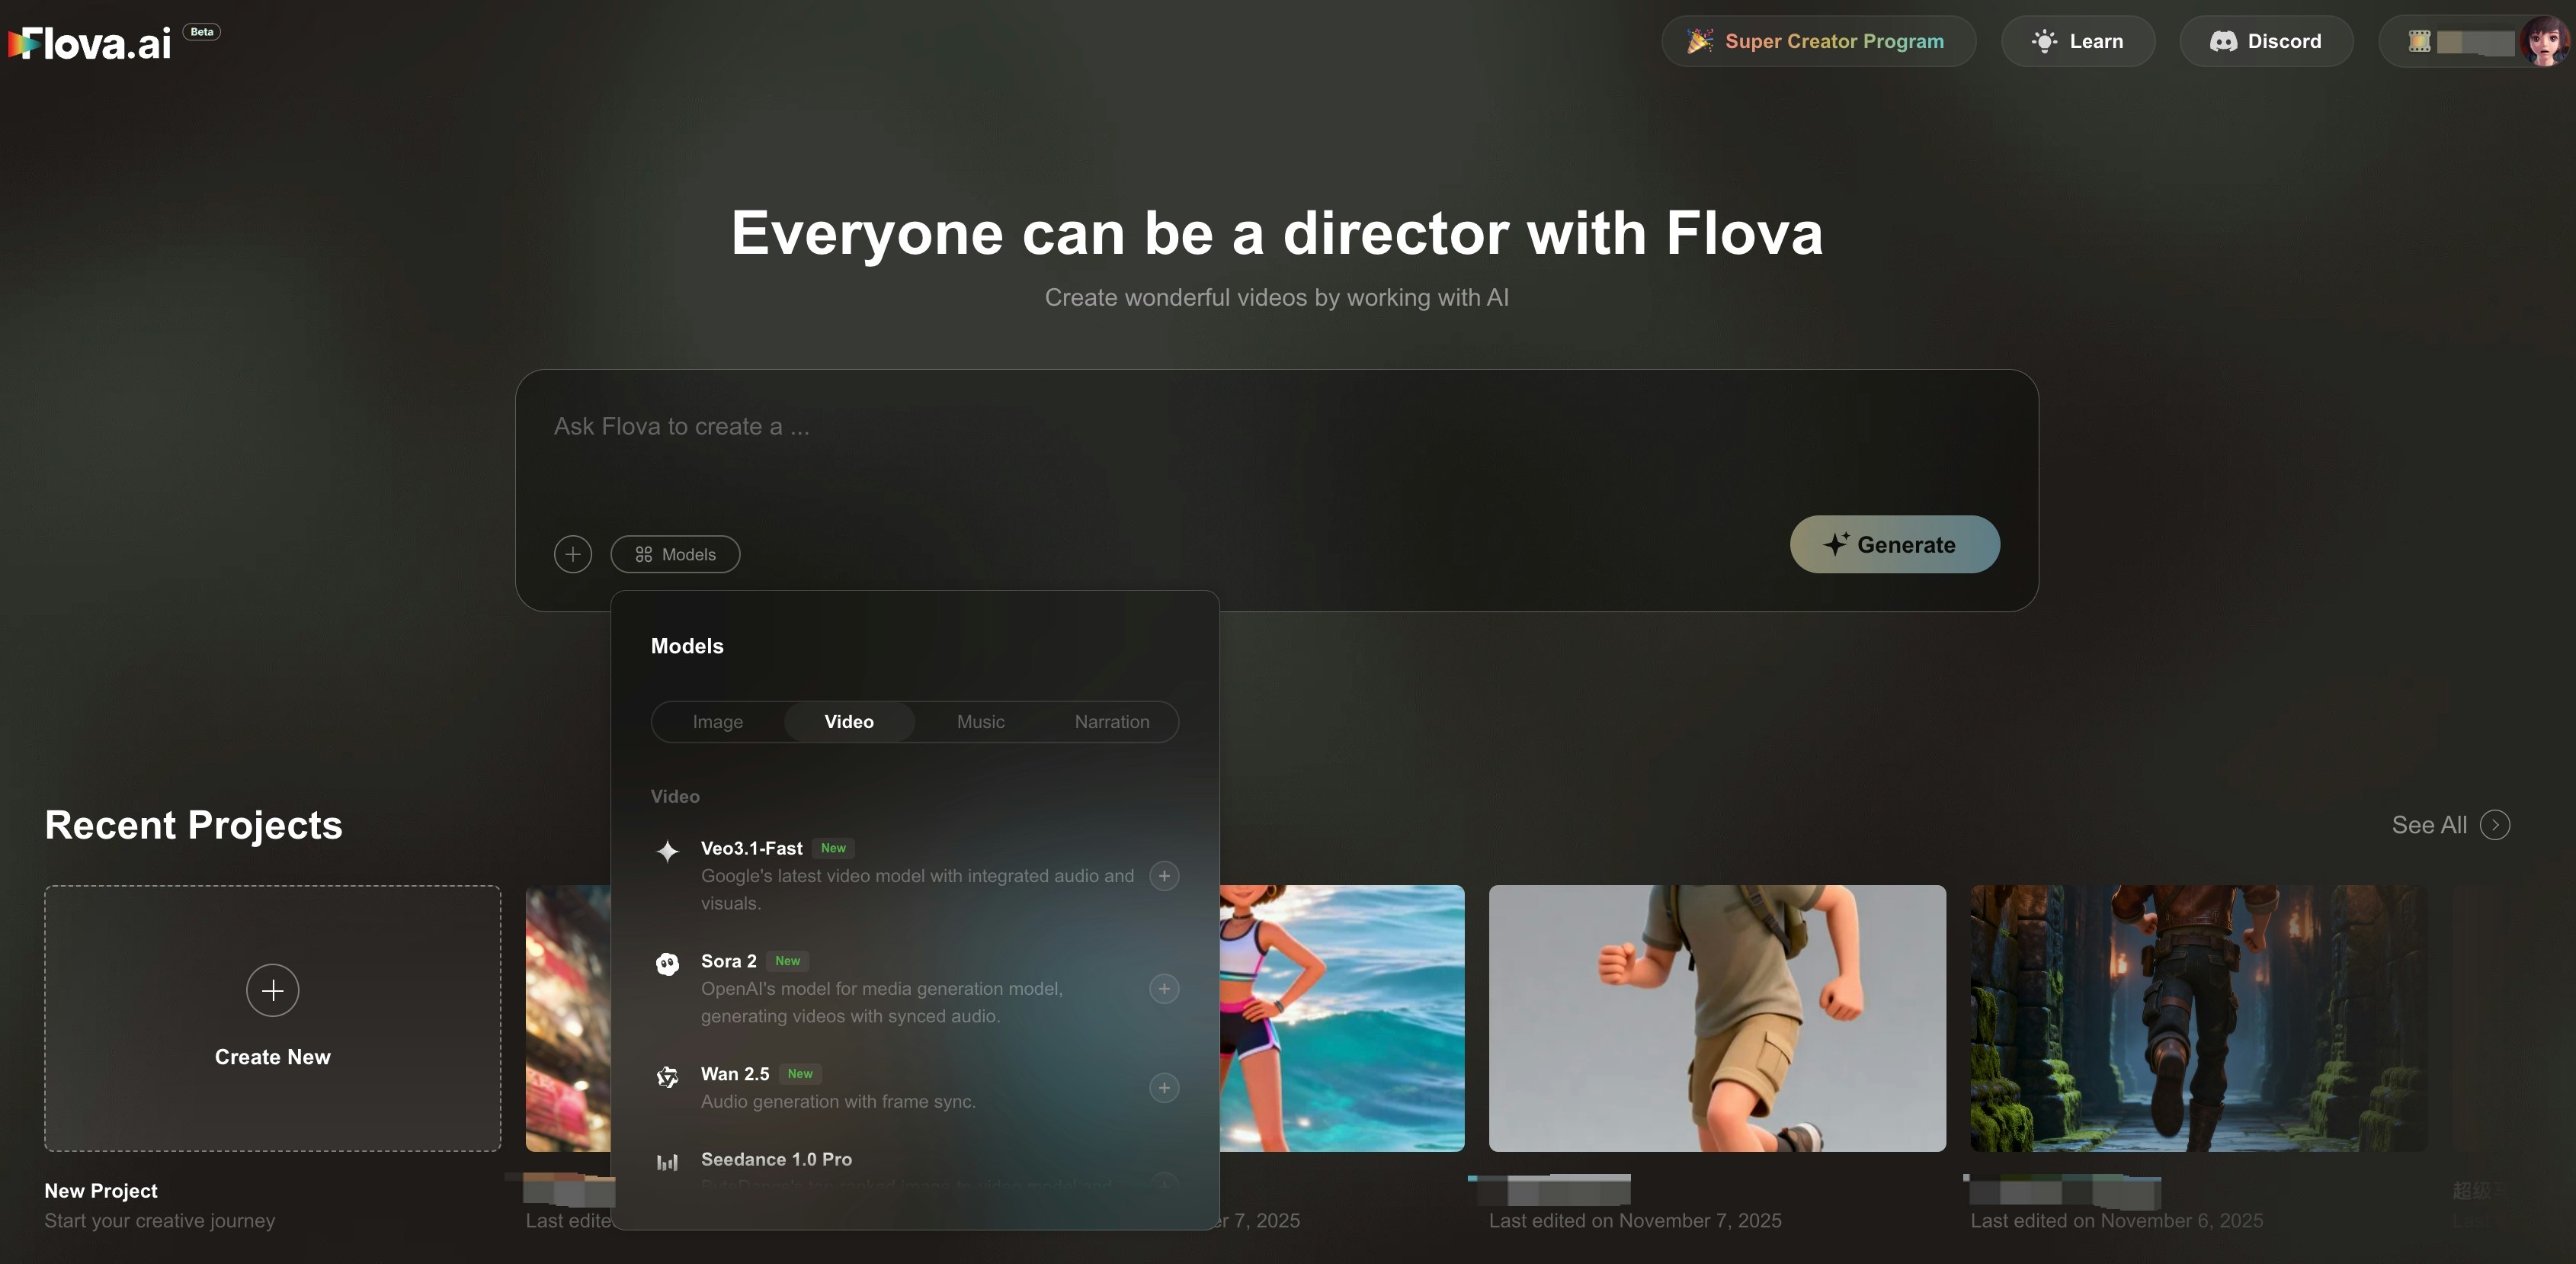Click the New badge beside Sora 2
The image size is (2576, 1264).
(787, 961)
